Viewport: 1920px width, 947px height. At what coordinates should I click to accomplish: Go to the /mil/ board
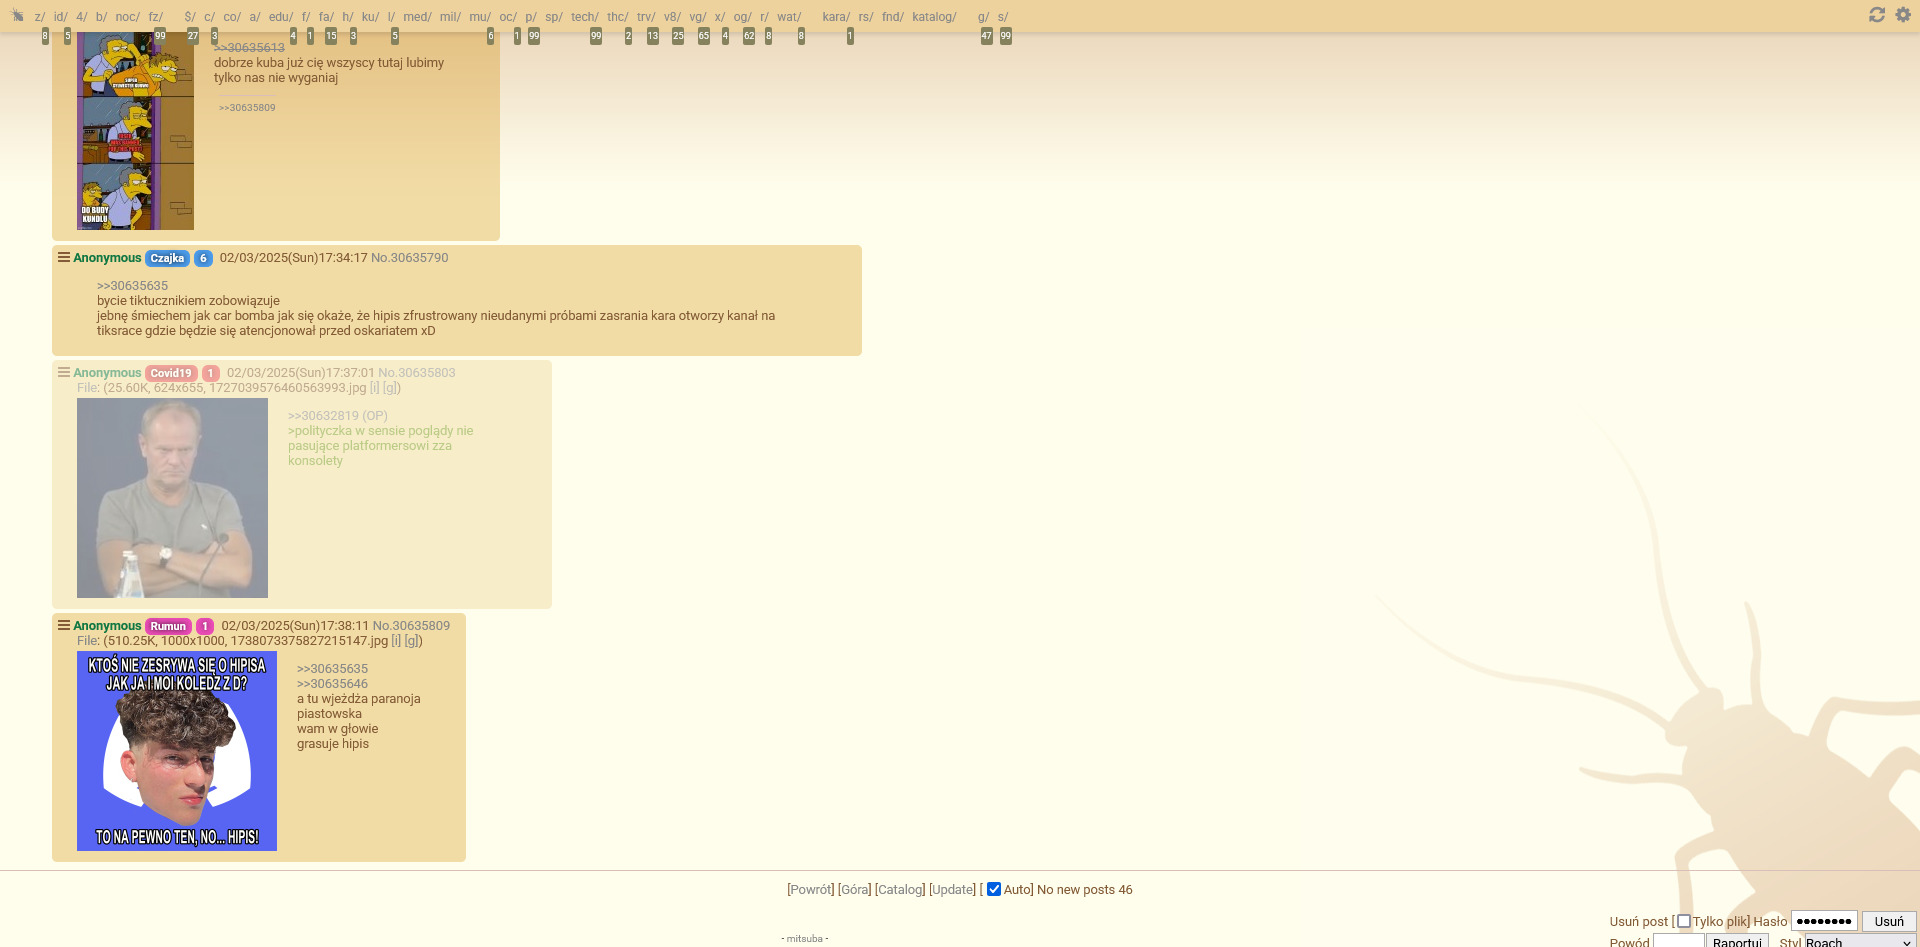click(450, 17)
